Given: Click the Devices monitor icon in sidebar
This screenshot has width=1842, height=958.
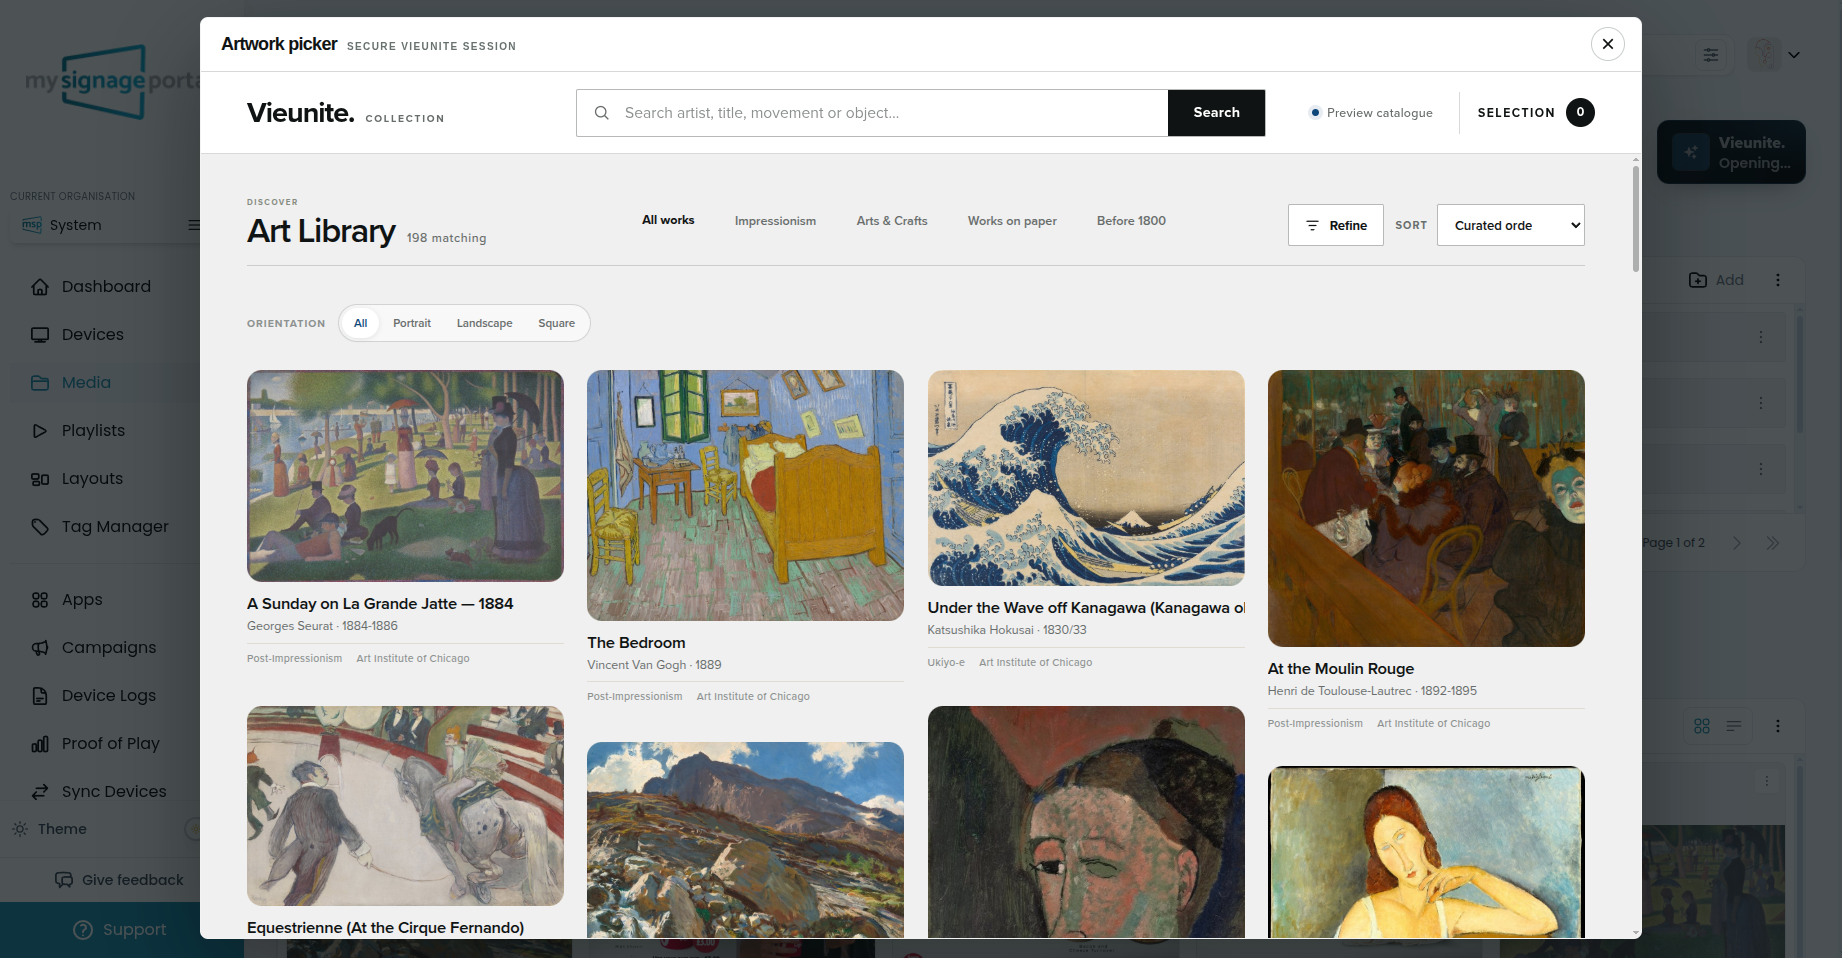Looking at the screenshot, I should (x=40, y=335).
